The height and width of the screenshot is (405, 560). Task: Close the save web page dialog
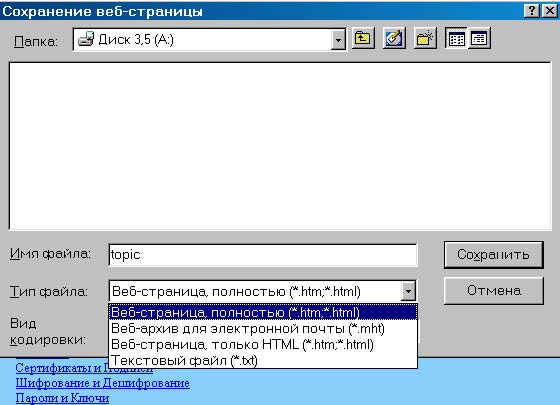click(x=549, y=11)
